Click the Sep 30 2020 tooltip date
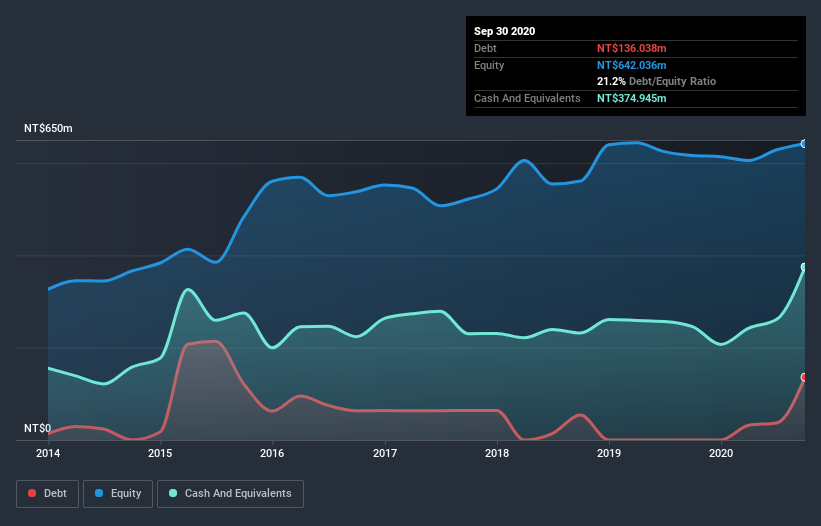Image resolution: width=821 pixels, height=526 pixels. click(x=504, y=31)
